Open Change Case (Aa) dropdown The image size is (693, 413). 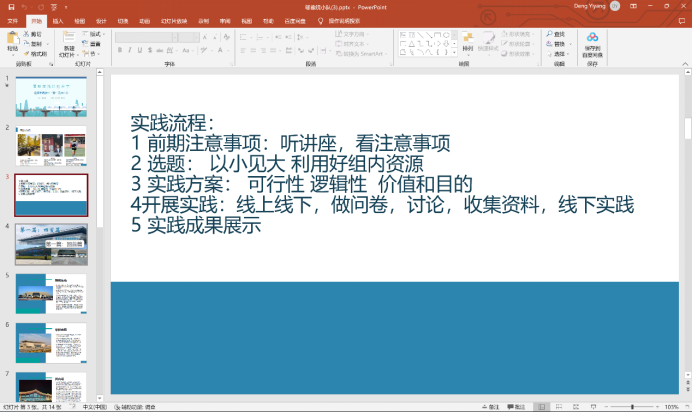click(x=187, y=50)
